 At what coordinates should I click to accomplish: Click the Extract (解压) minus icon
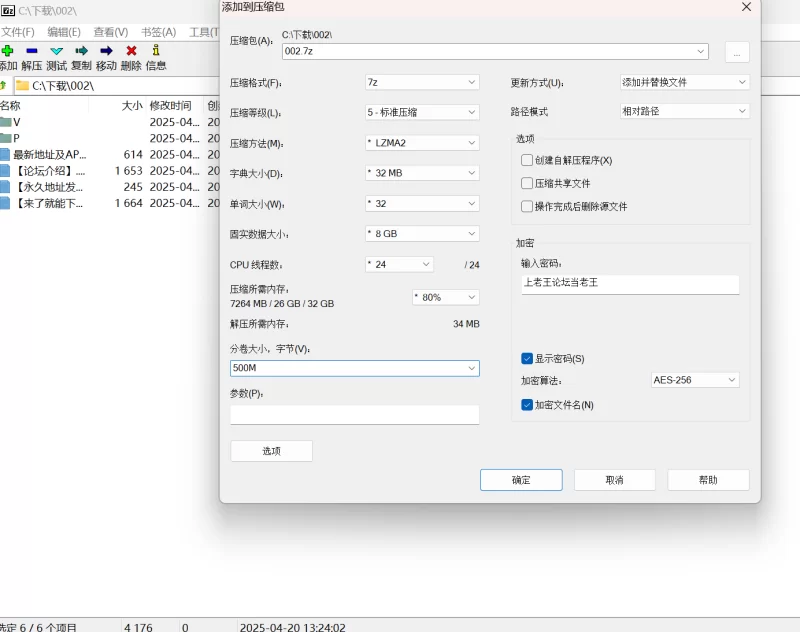tap(32, 50)
